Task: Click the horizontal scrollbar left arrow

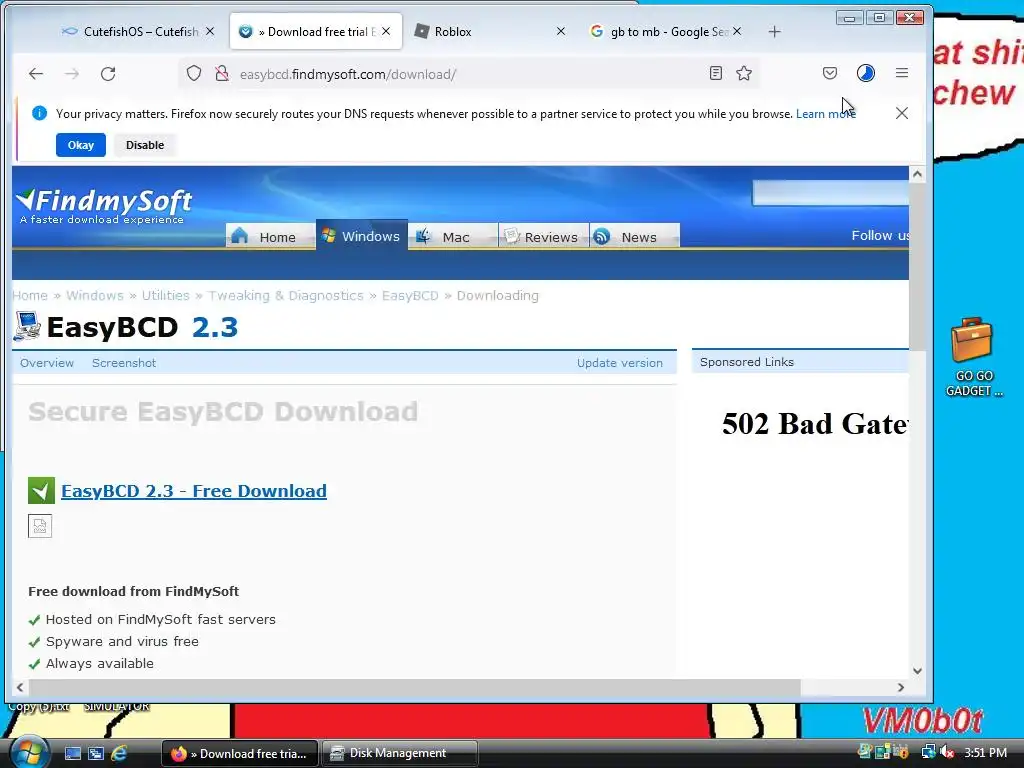Action: click(x=20, y=687)
